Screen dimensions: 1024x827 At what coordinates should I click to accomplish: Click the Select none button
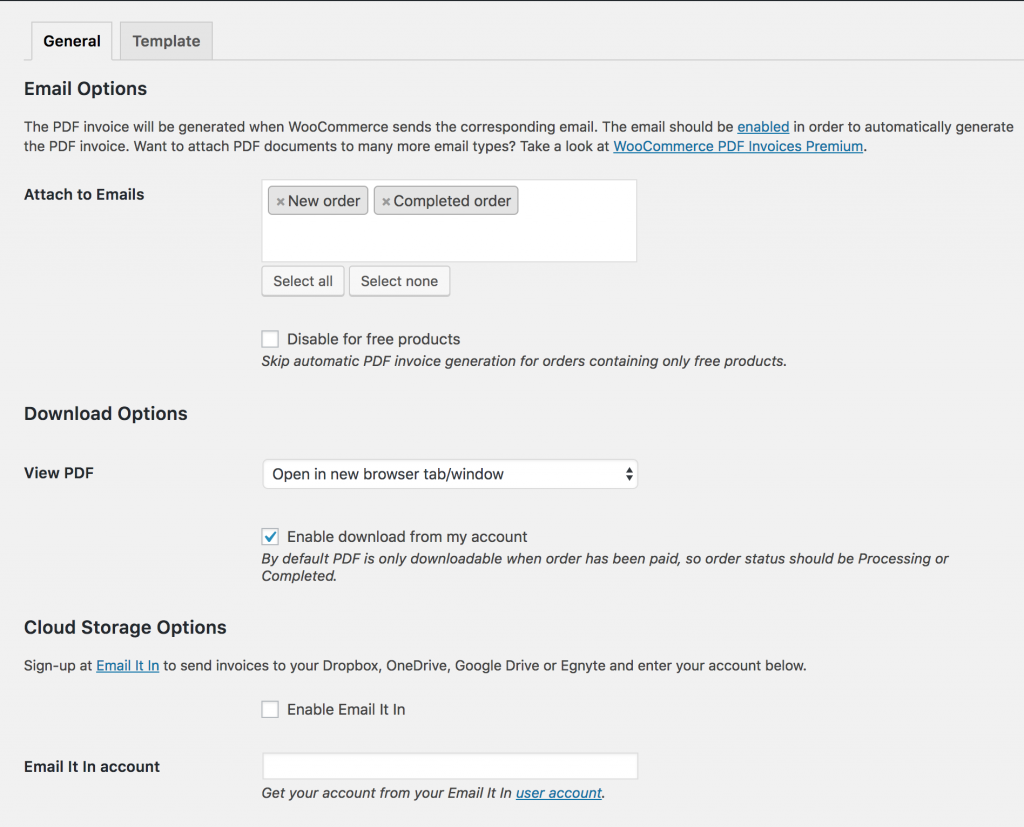coord(399,281)
